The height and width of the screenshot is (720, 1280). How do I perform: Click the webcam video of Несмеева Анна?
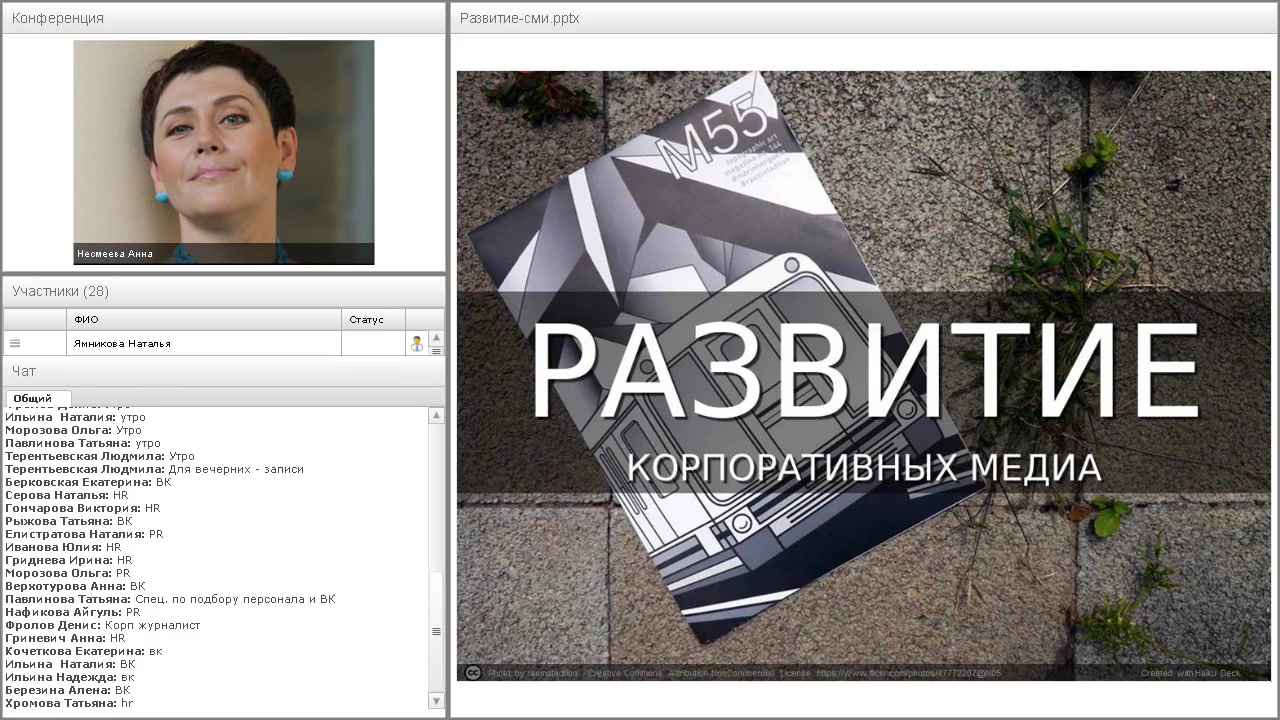(x=223, y=150)
